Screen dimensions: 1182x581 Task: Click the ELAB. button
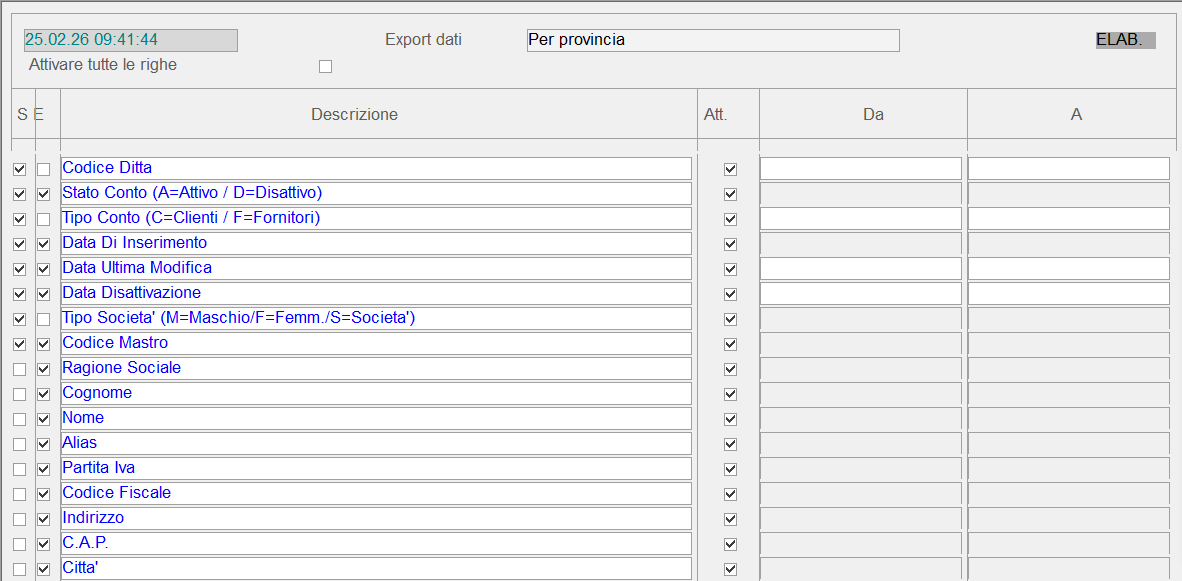[x=1125, y=40]
